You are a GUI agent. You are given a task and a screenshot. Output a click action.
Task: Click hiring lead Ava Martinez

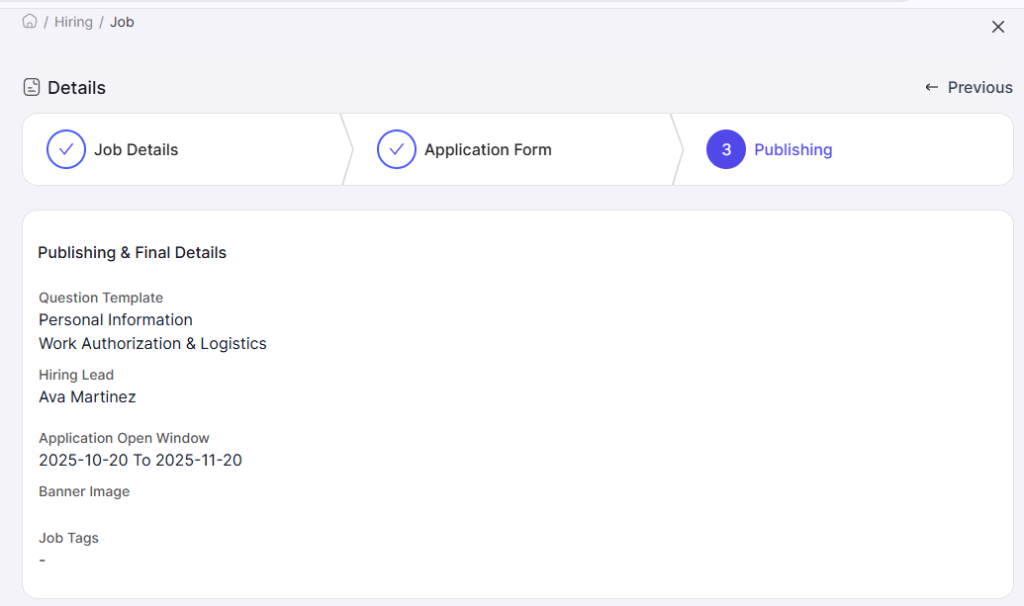point(87,397)
